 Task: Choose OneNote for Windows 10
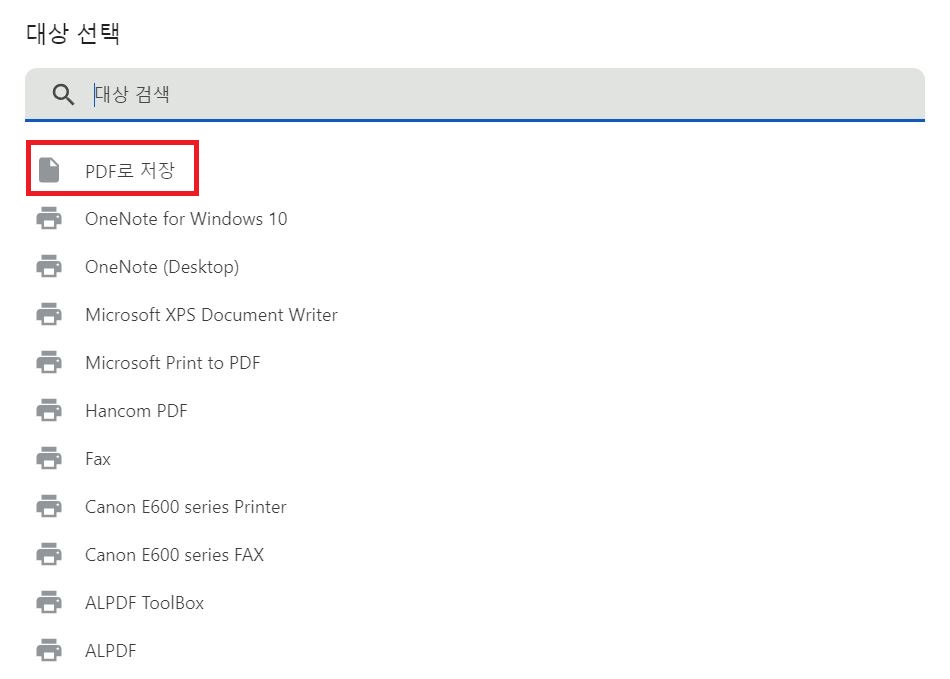[x=186, y=219]
